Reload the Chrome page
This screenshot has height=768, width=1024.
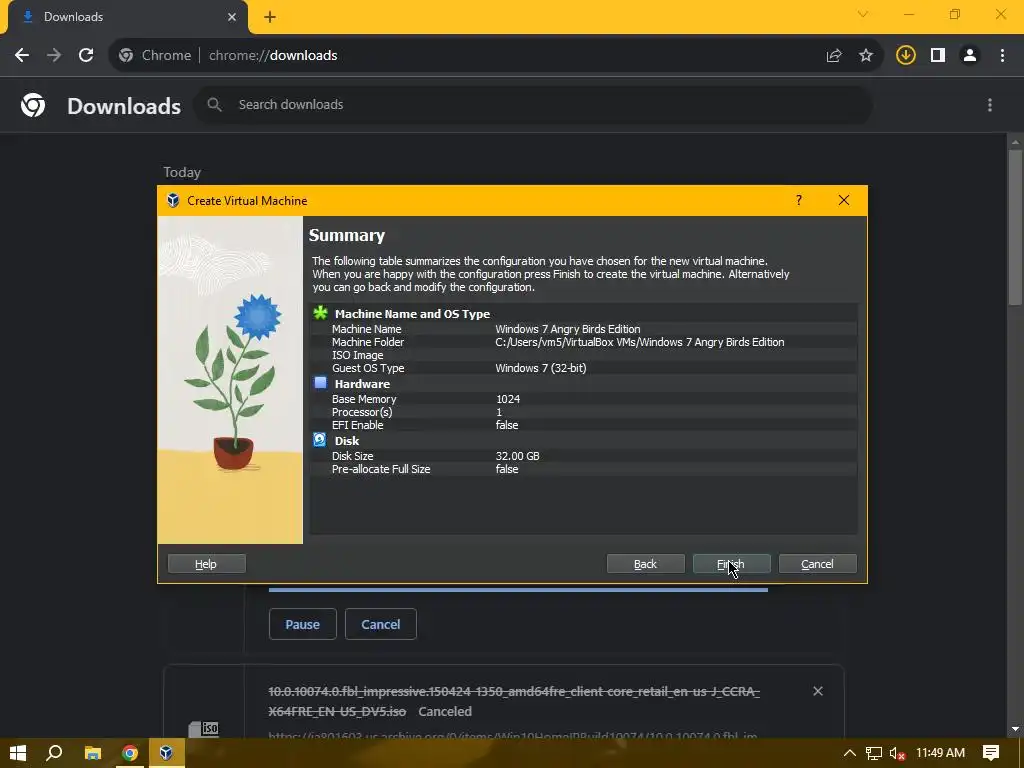tap(86, 56)
